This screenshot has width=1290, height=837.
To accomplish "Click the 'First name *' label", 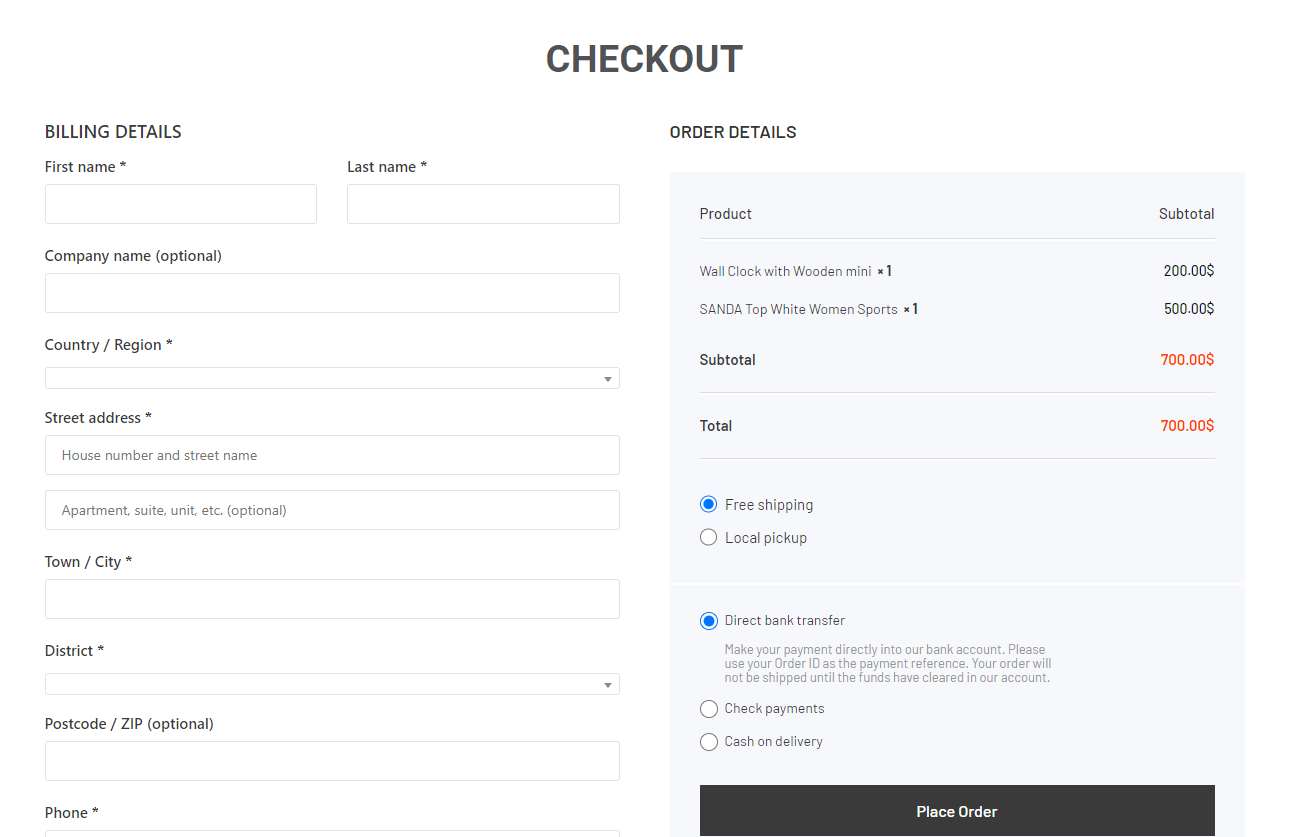I will tap(86, 167).
